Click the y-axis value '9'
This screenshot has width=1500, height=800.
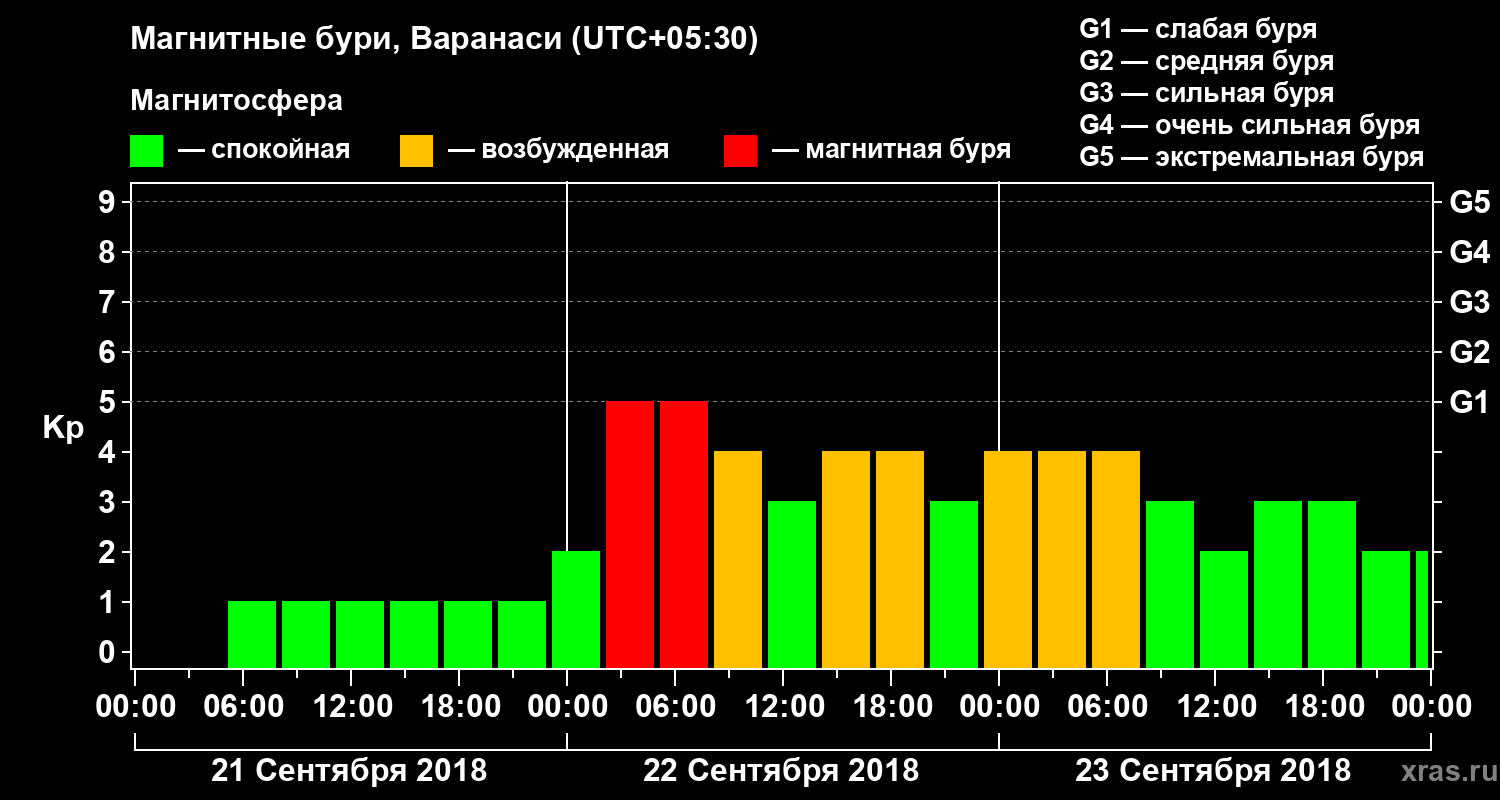click(x=109, y=202)
